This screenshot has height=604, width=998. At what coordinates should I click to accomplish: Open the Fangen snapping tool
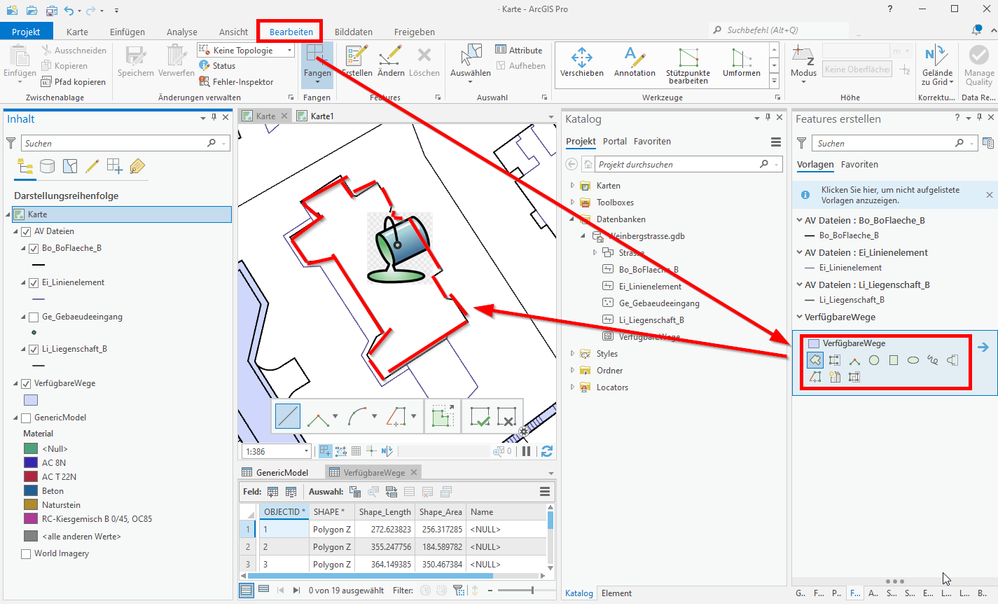[316, 64]
